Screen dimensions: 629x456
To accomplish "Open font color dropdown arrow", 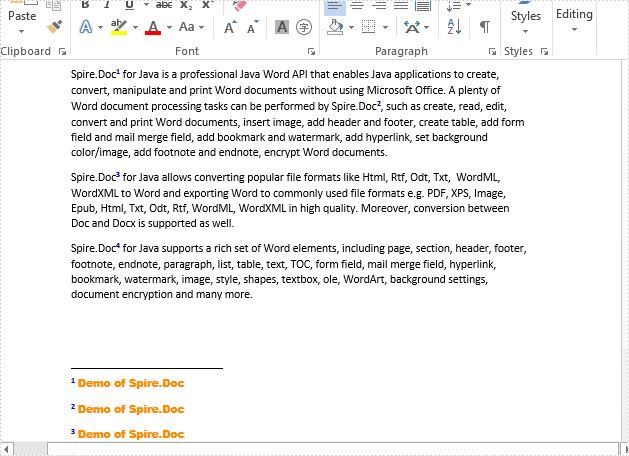I will (x=170, y=27).
